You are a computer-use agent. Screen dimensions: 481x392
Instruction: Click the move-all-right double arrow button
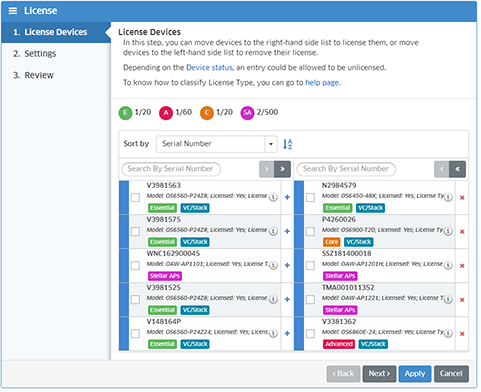click(283, 169)
